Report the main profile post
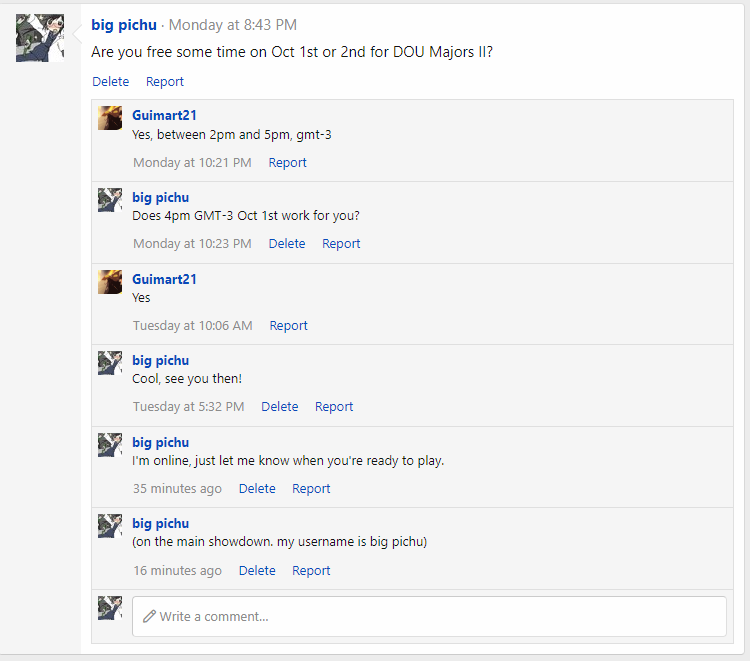Viewport: 750px width, 661px height. click(x=165, y=82)
